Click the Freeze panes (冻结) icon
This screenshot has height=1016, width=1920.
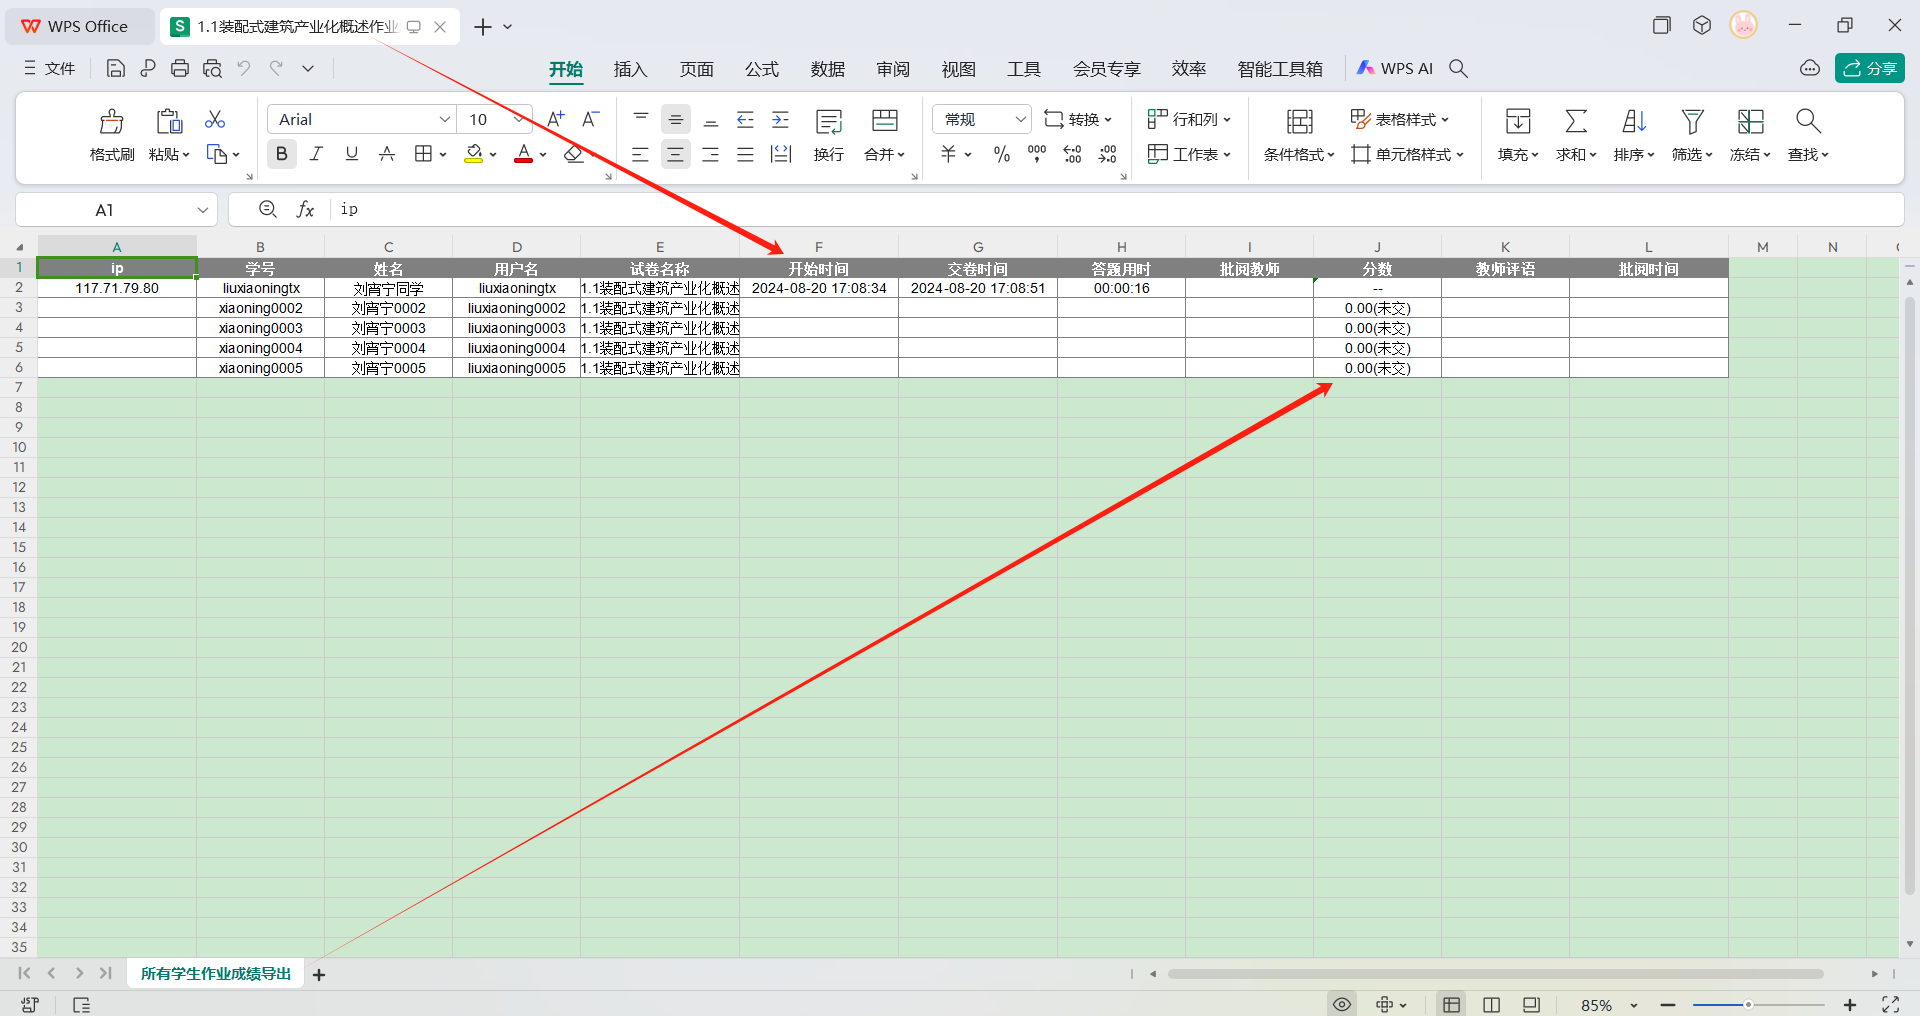(x=1750, y=122)
